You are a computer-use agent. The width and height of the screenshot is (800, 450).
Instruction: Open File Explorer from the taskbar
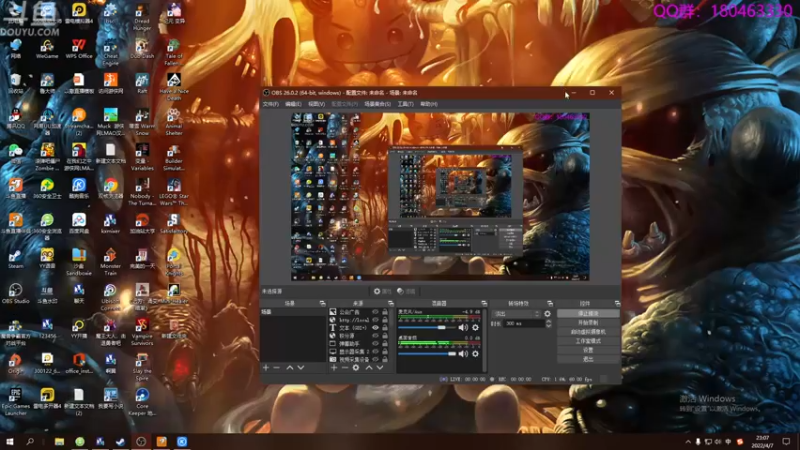(x=59, y=442)
